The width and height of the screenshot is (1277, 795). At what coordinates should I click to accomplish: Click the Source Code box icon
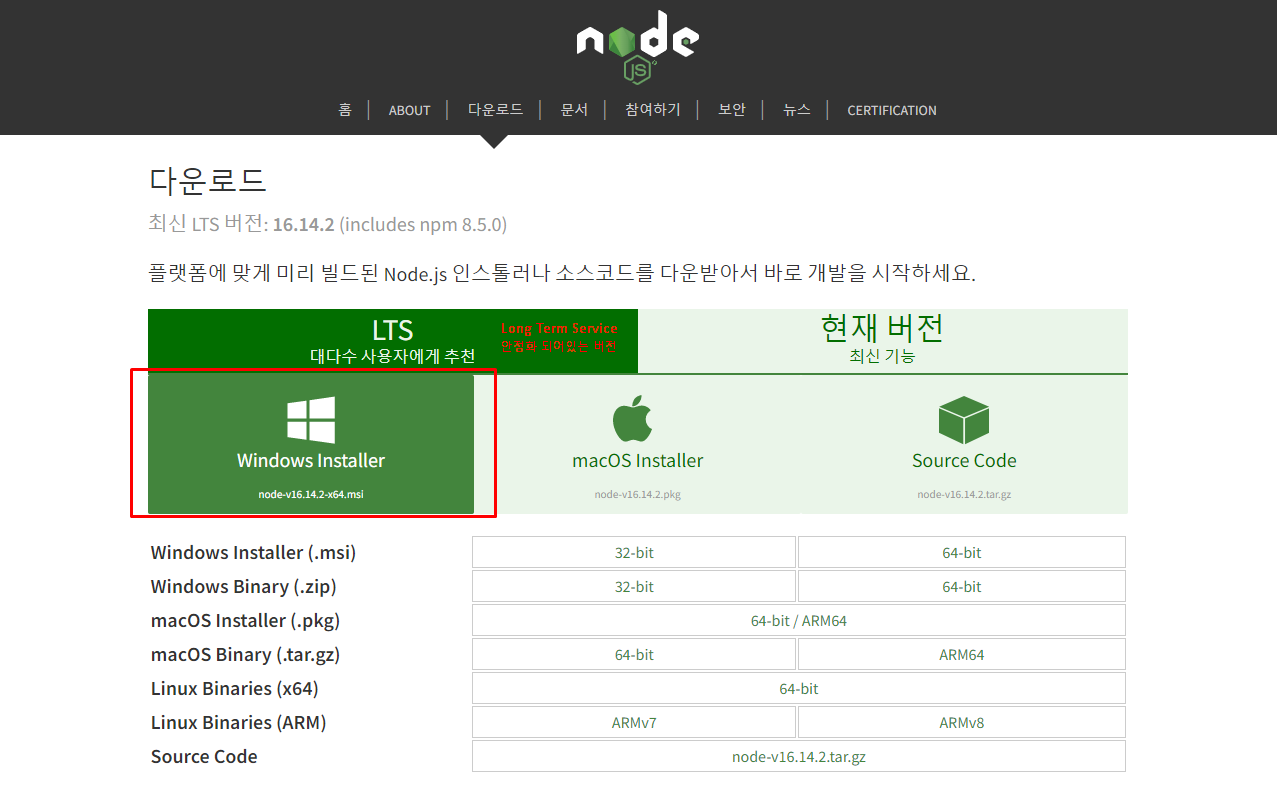point(964,420)
